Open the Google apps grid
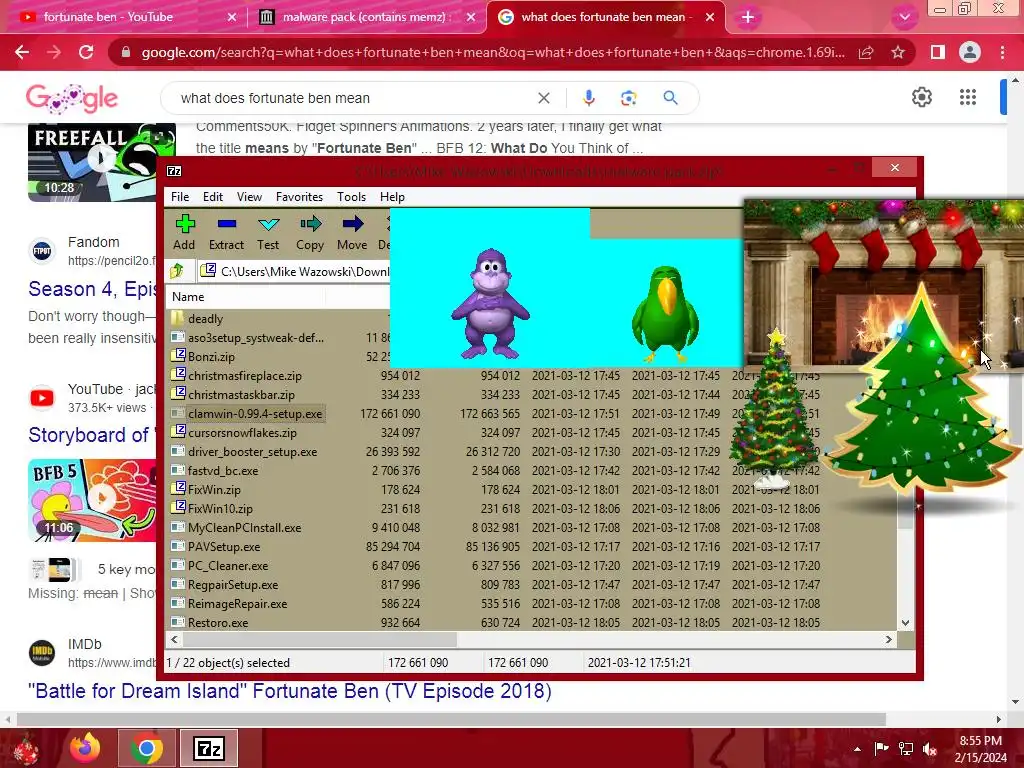 pos(968,97)
